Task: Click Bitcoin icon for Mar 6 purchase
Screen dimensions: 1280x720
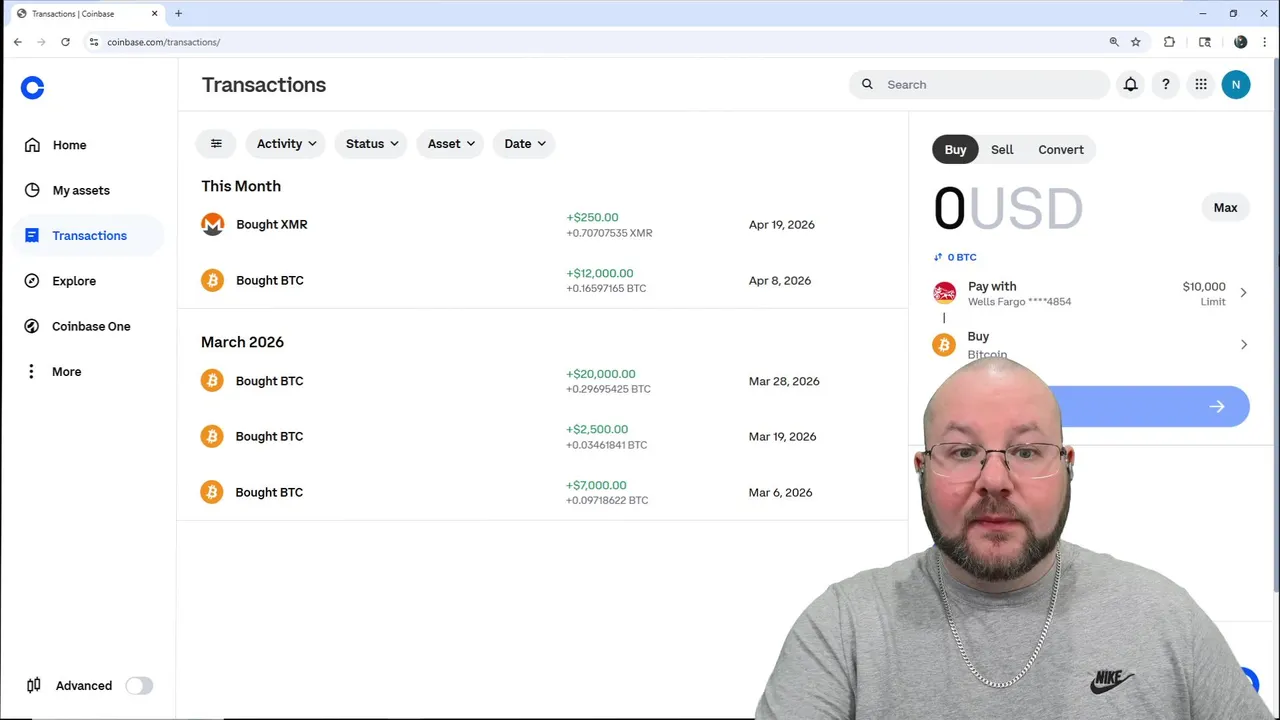Action: (x=212, y=492)
